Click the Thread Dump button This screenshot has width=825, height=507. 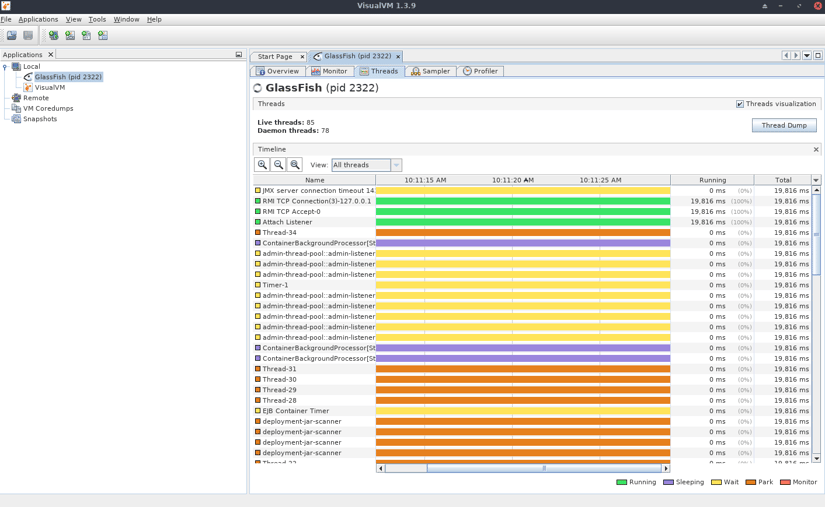tap(784, 125)
